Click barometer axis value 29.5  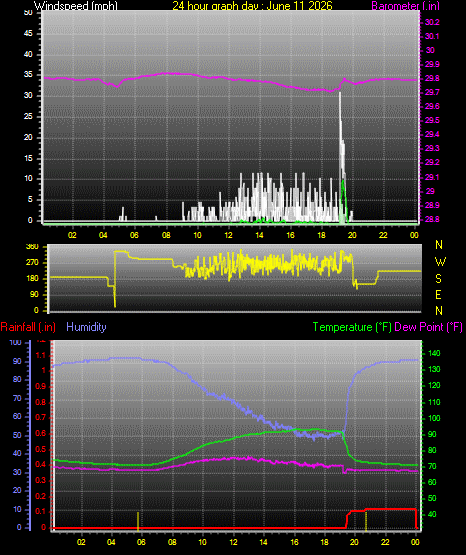pyautogui.click(x=432, y=120)
